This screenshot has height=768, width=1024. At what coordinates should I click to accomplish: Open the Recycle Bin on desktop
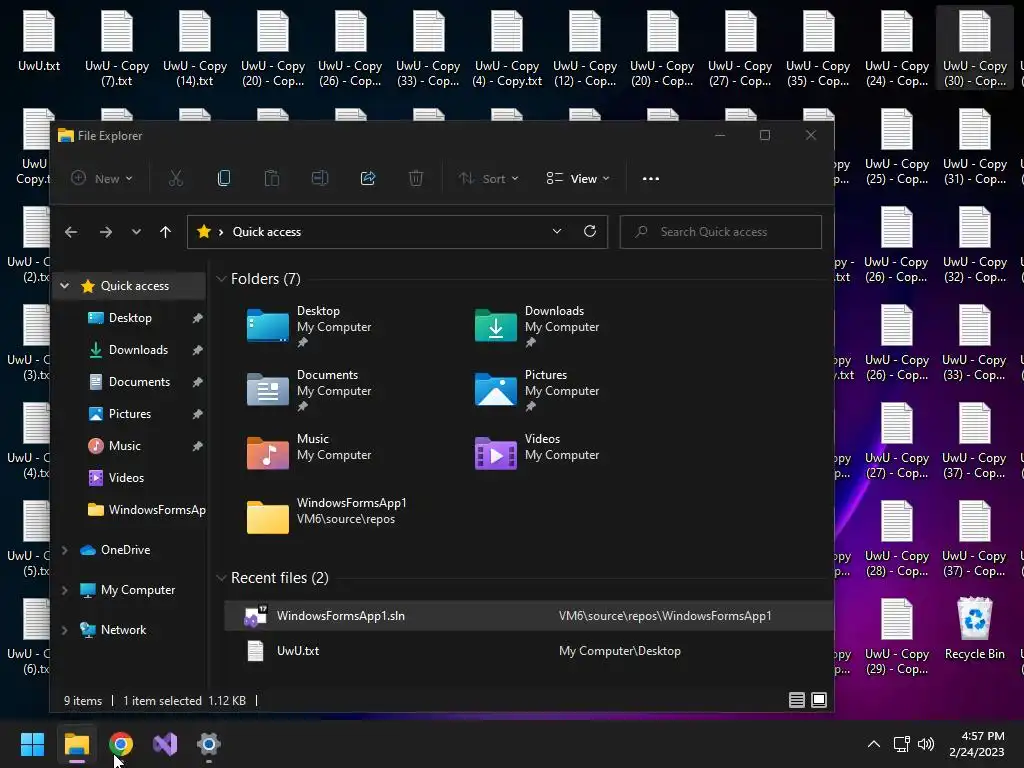974,628
